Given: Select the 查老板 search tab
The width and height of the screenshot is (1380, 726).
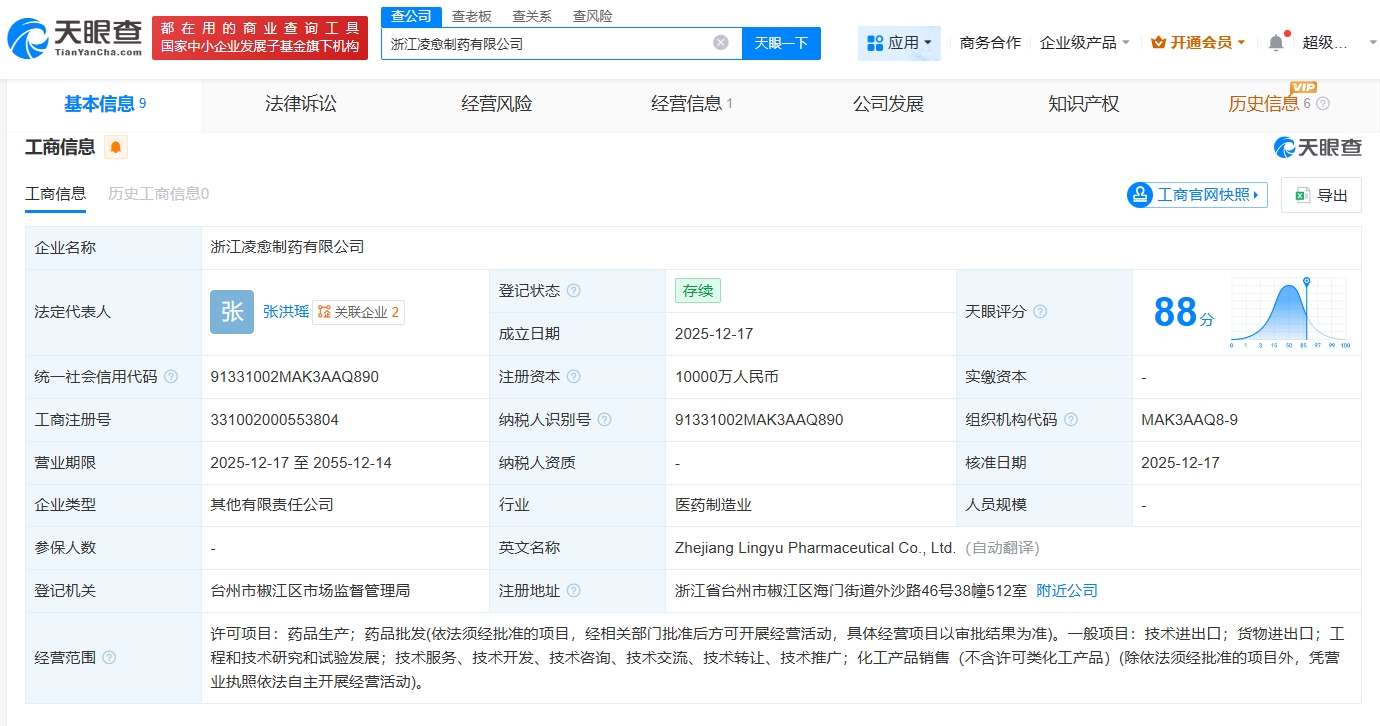Looking at the screenshot, I should click(x=471, y=16).
